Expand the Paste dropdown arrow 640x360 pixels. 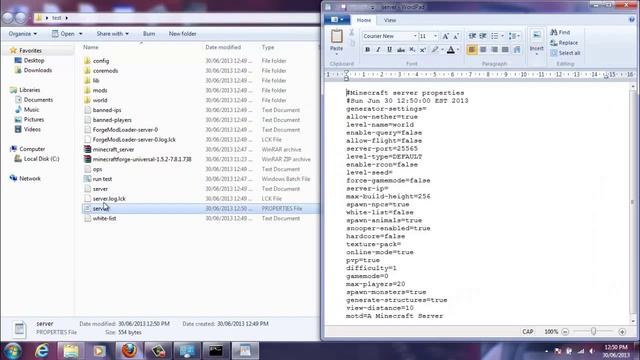pyautogui.click(x=337, y=54)
